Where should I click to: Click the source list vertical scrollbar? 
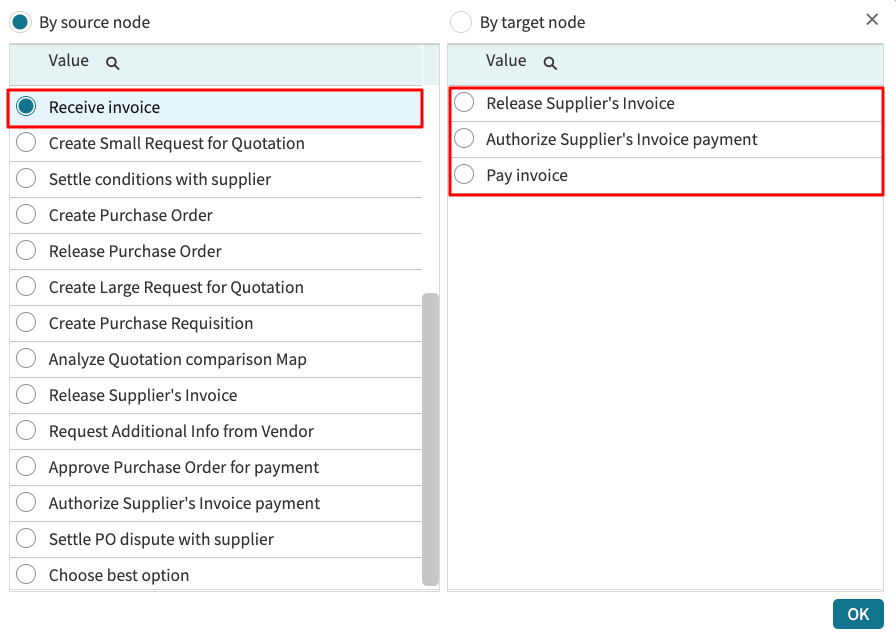431,438
